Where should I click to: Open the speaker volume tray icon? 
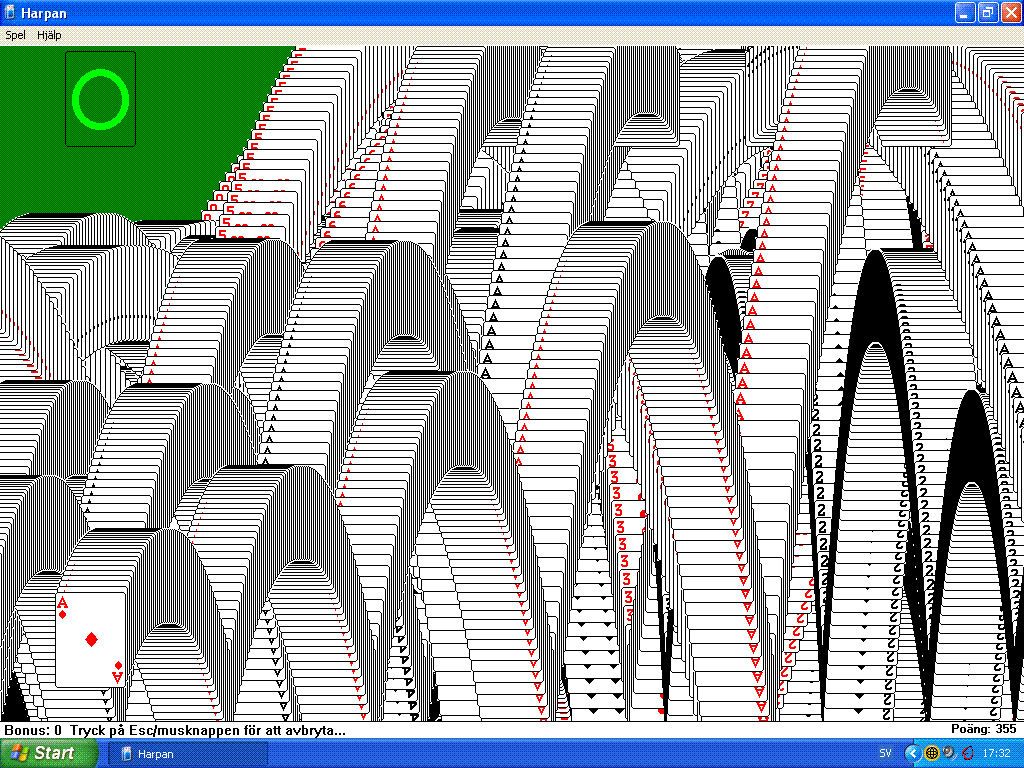[949, 754]
